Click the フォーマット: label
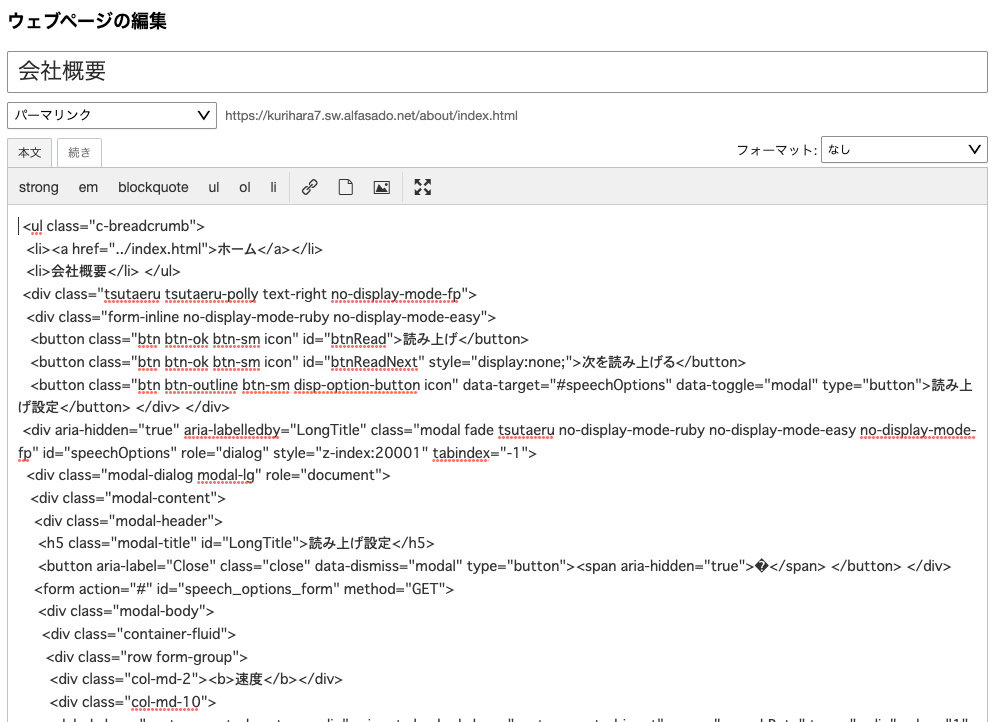1001x722 pixels. click(776, 150)
